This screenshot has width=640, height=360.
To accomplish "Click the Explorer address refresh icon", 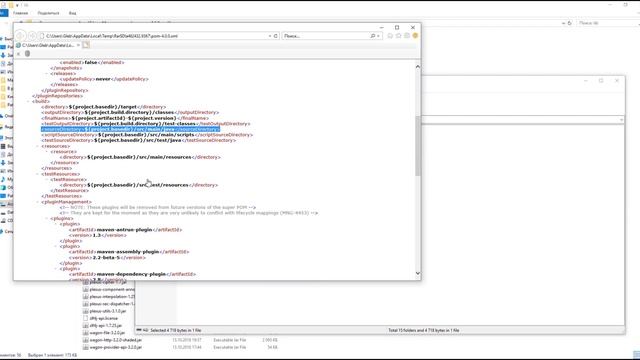I will (569, 23).
